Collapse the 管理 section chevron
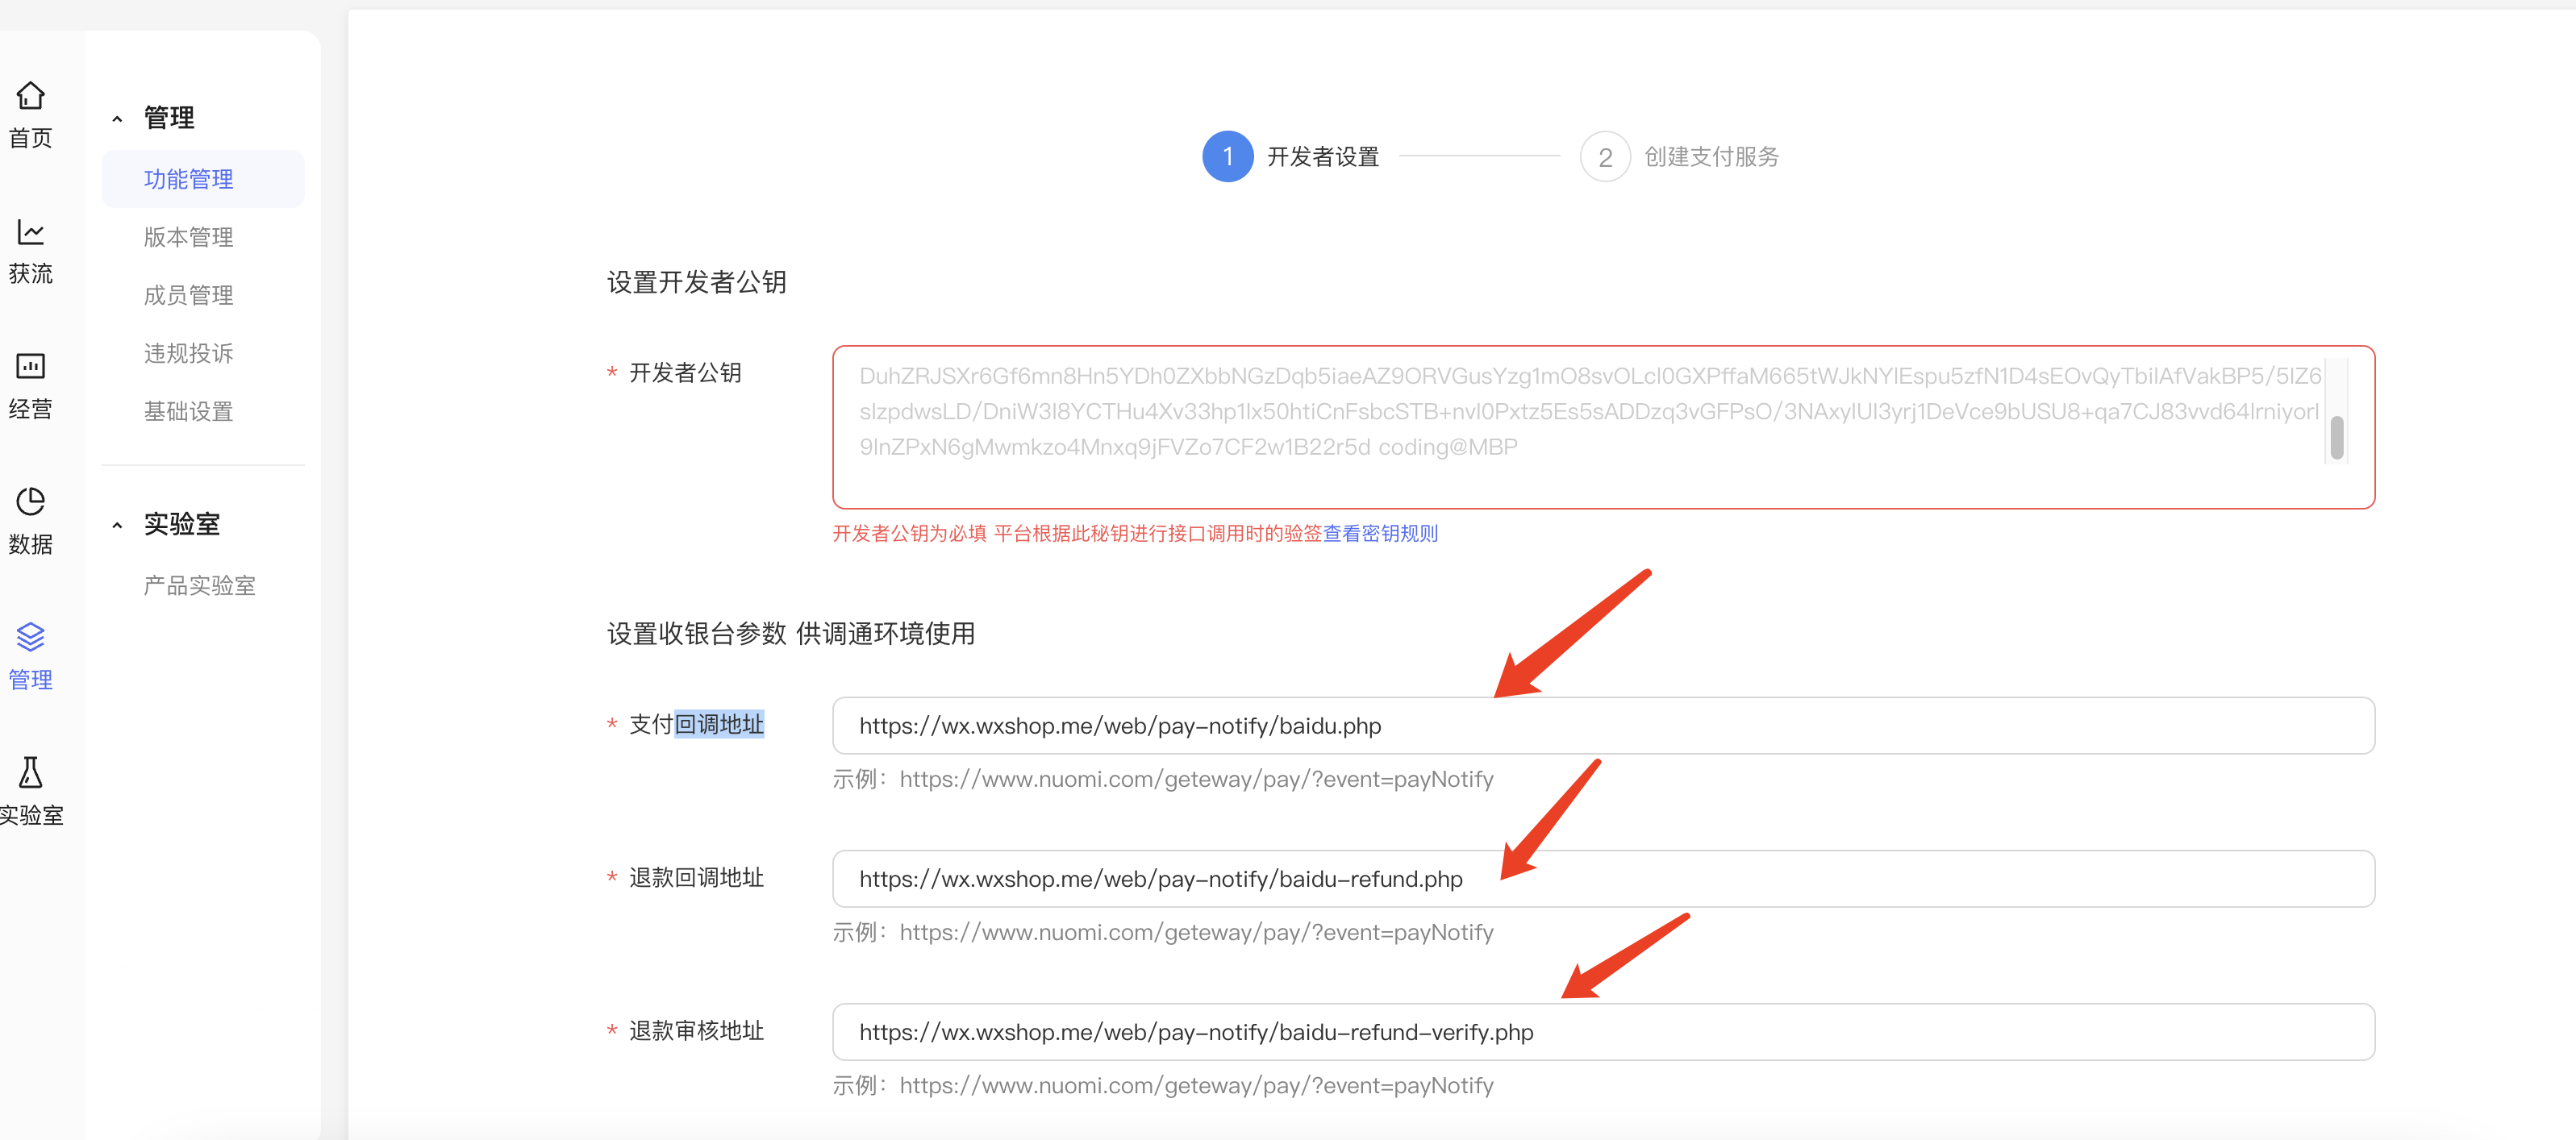 [x=117, y=119]
